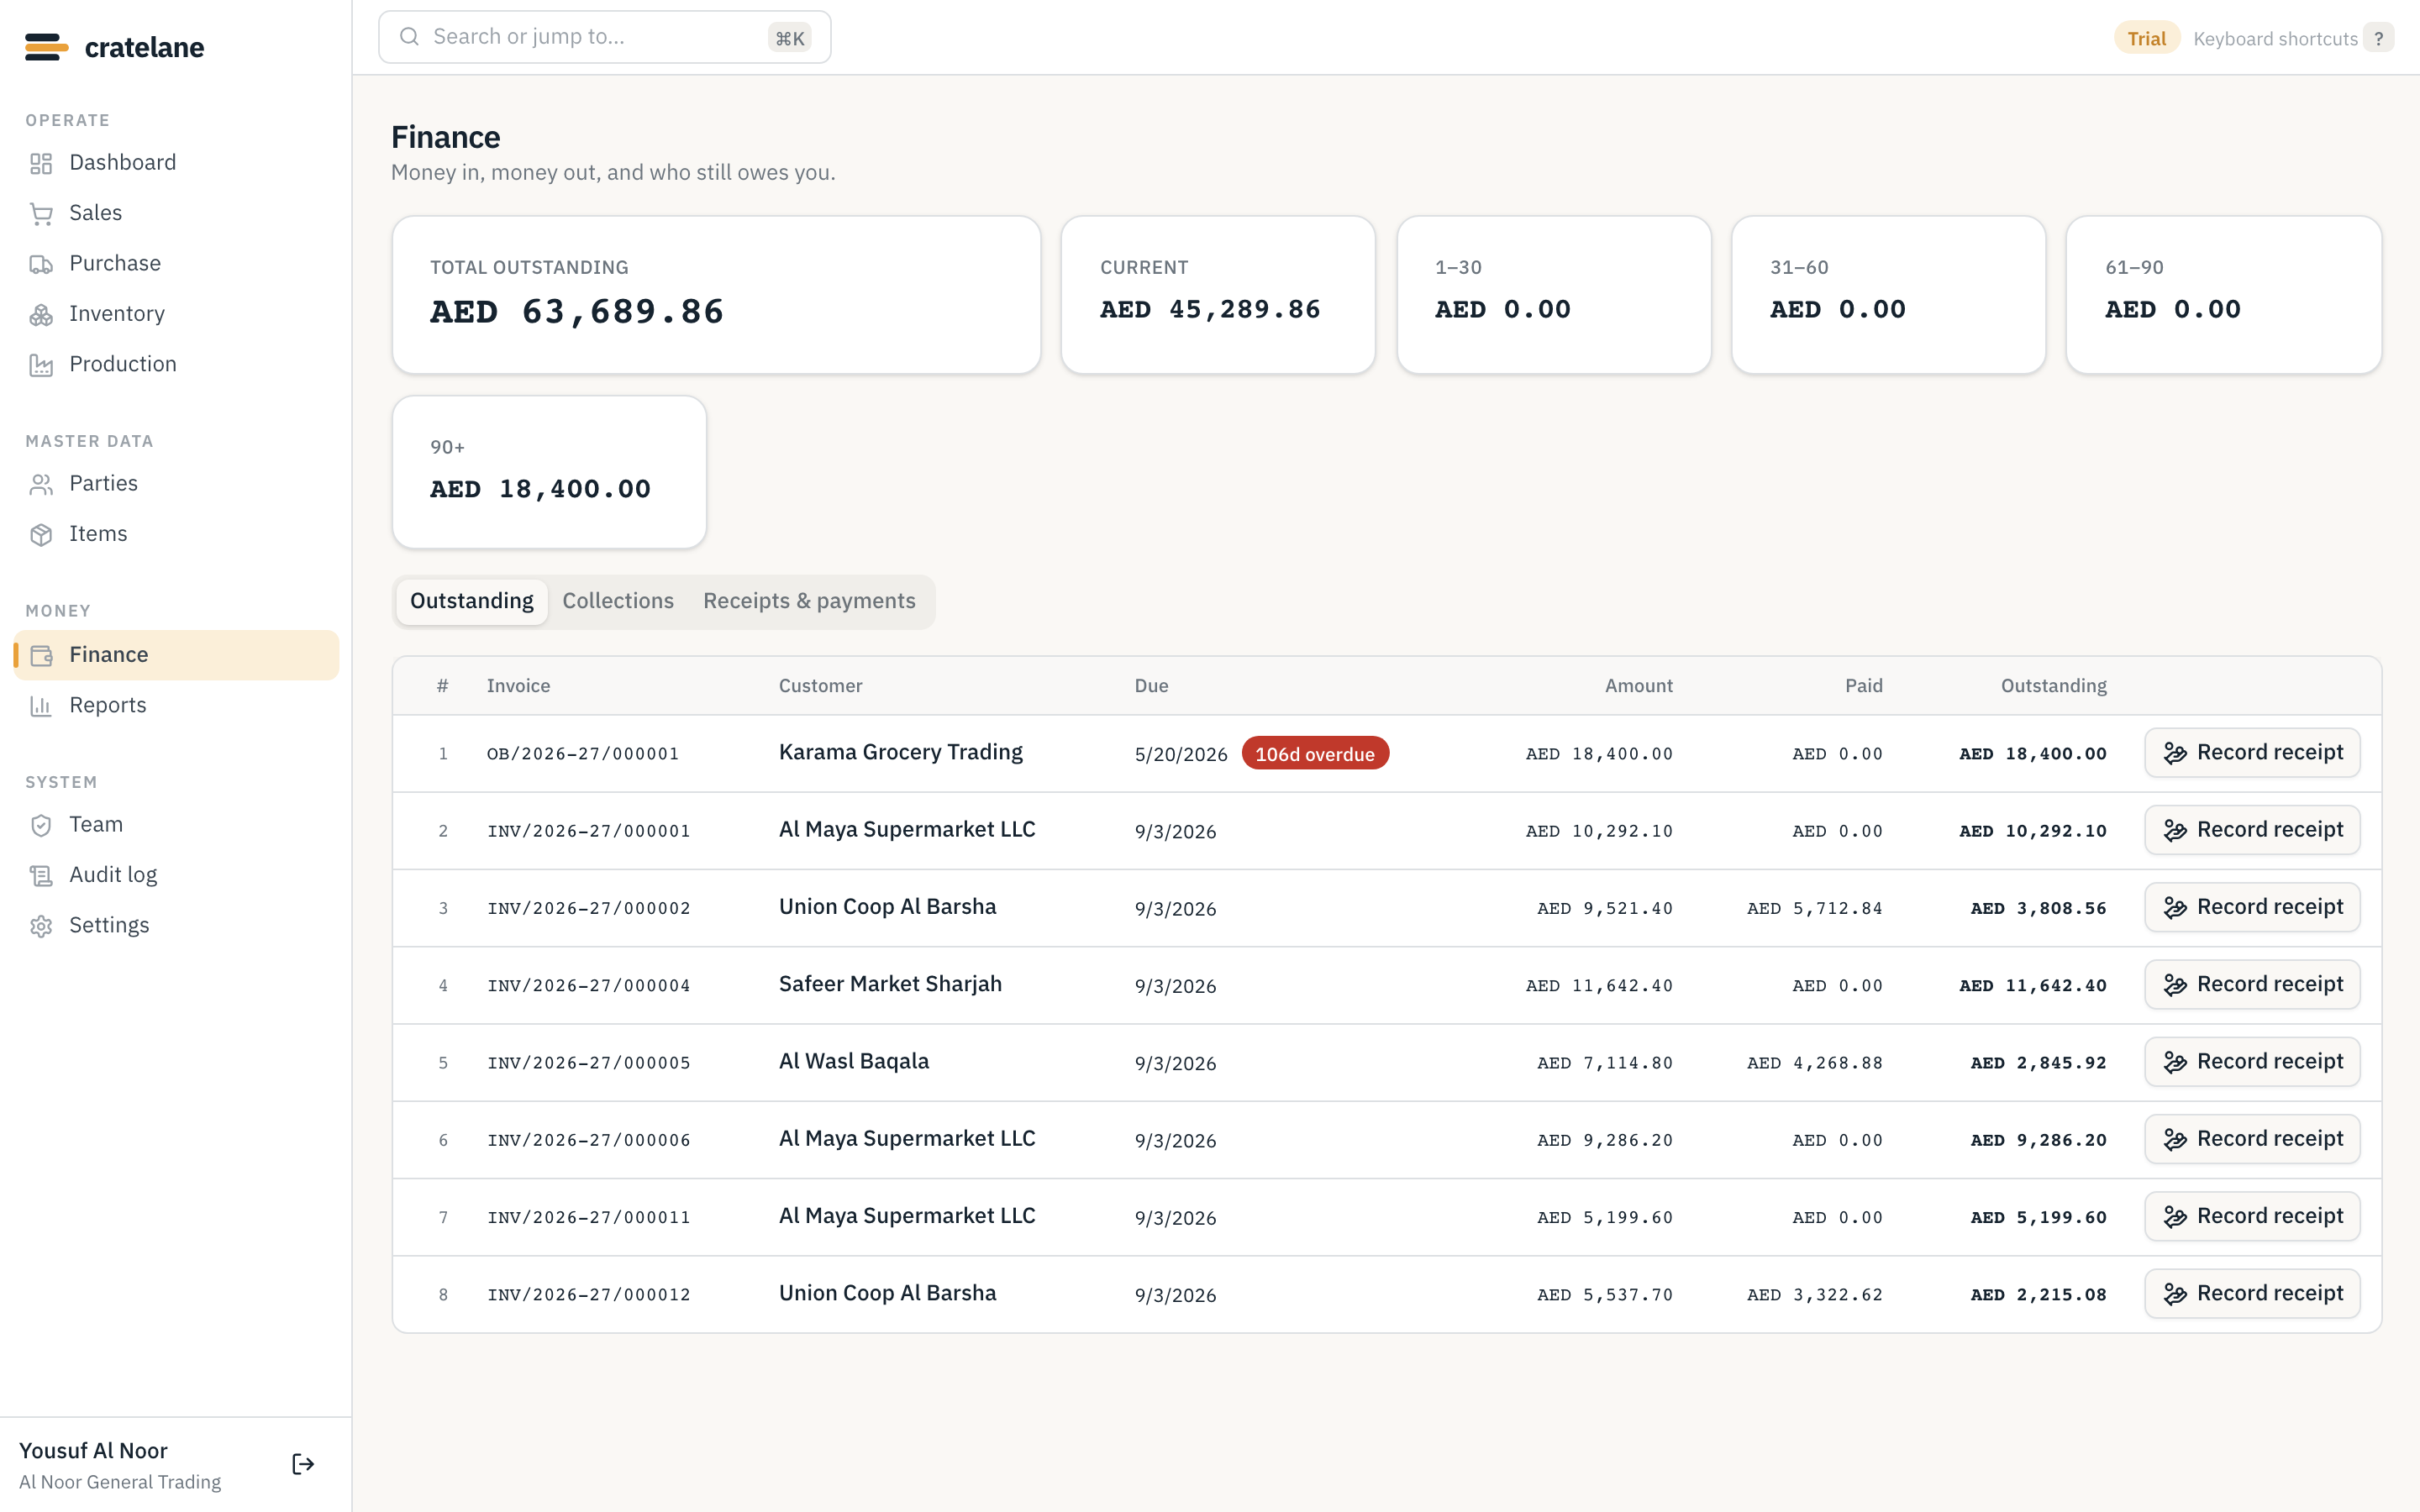Click the 1–30 aging card
Viewport: 2420px width, 1512px height.
tap(1554, 295)
